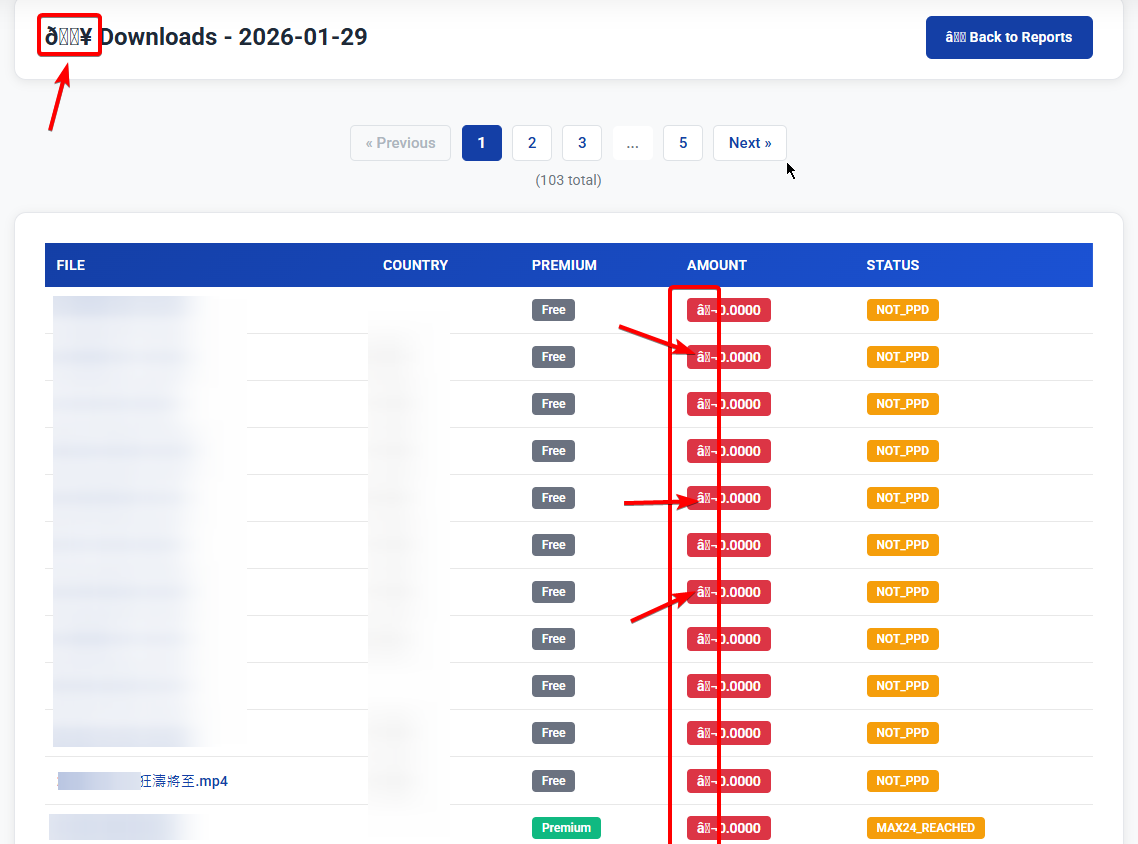The image size is (1138, 844).
Task: Click the AMOUNT column header
Action: pyautogui.click(x=716, y=265)
